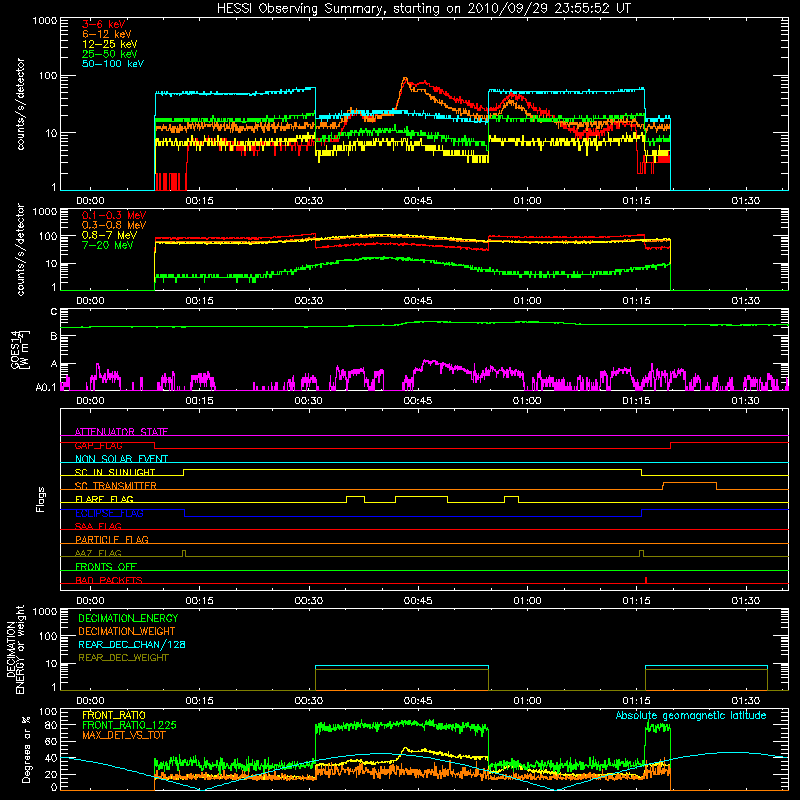Click the 0.1-0.3 MeV legend label
This screenshot has height=800, width=800.
tap(114, 215)
